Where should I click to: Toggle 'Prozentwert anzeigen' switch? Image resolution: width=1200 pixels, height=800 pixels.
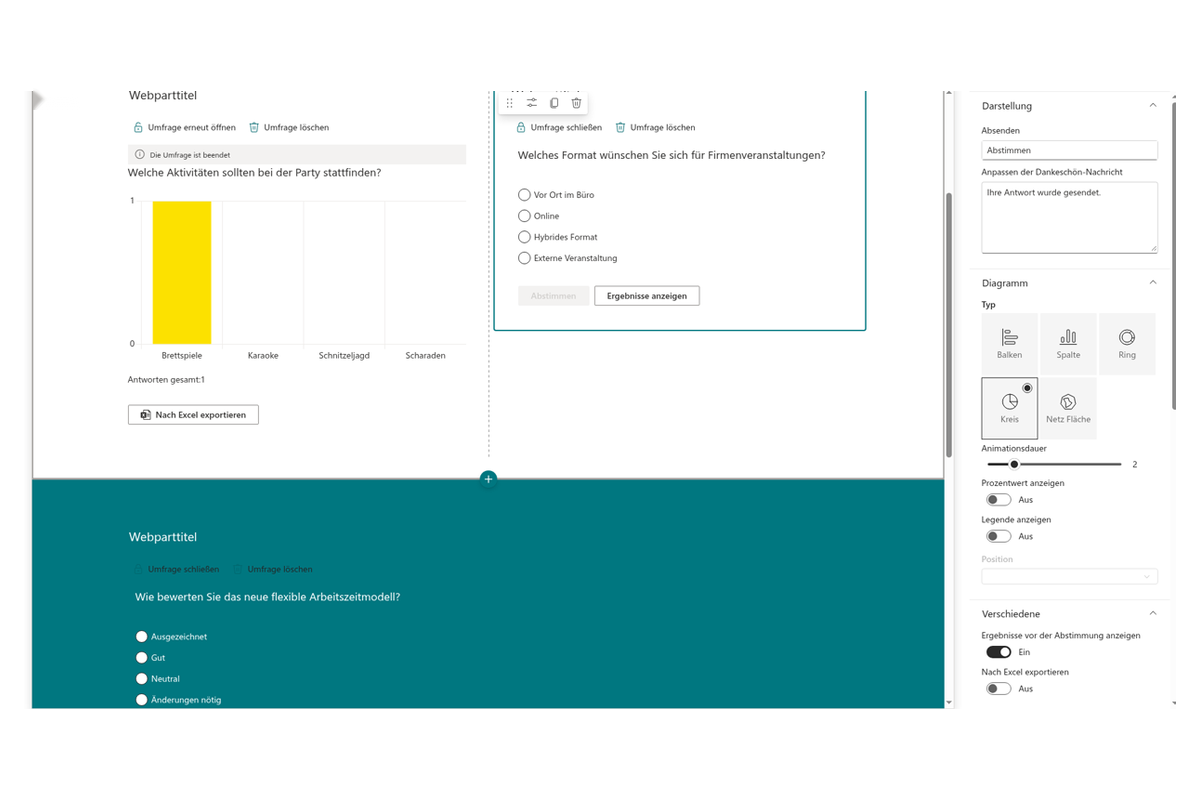[998, 499]
